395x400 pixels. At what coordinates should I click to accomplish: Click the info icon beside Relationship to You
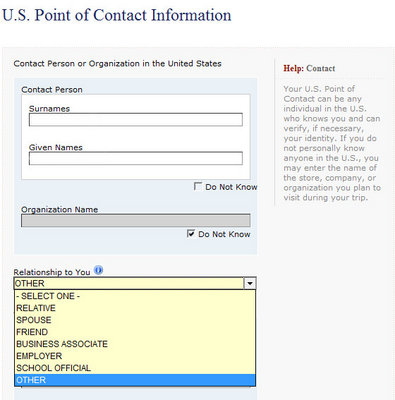pyautogui.click(x=98, y=270)
